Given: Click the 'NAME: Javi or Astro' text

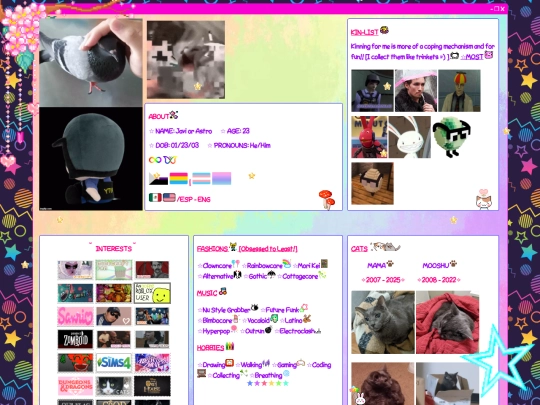Looking at the screenshot, I should click(184, 131).
